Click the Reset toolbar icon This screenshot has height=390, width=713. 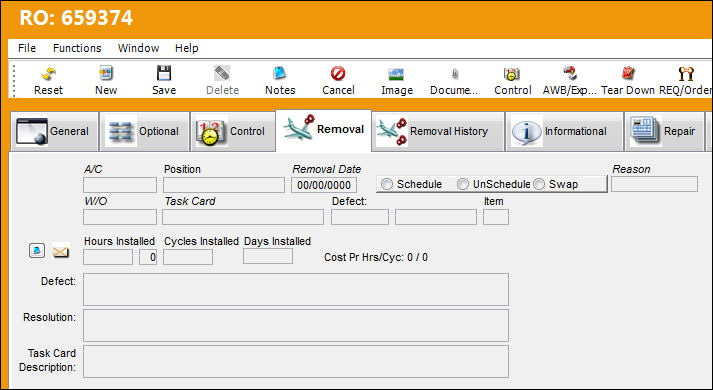tap(48, 73)
